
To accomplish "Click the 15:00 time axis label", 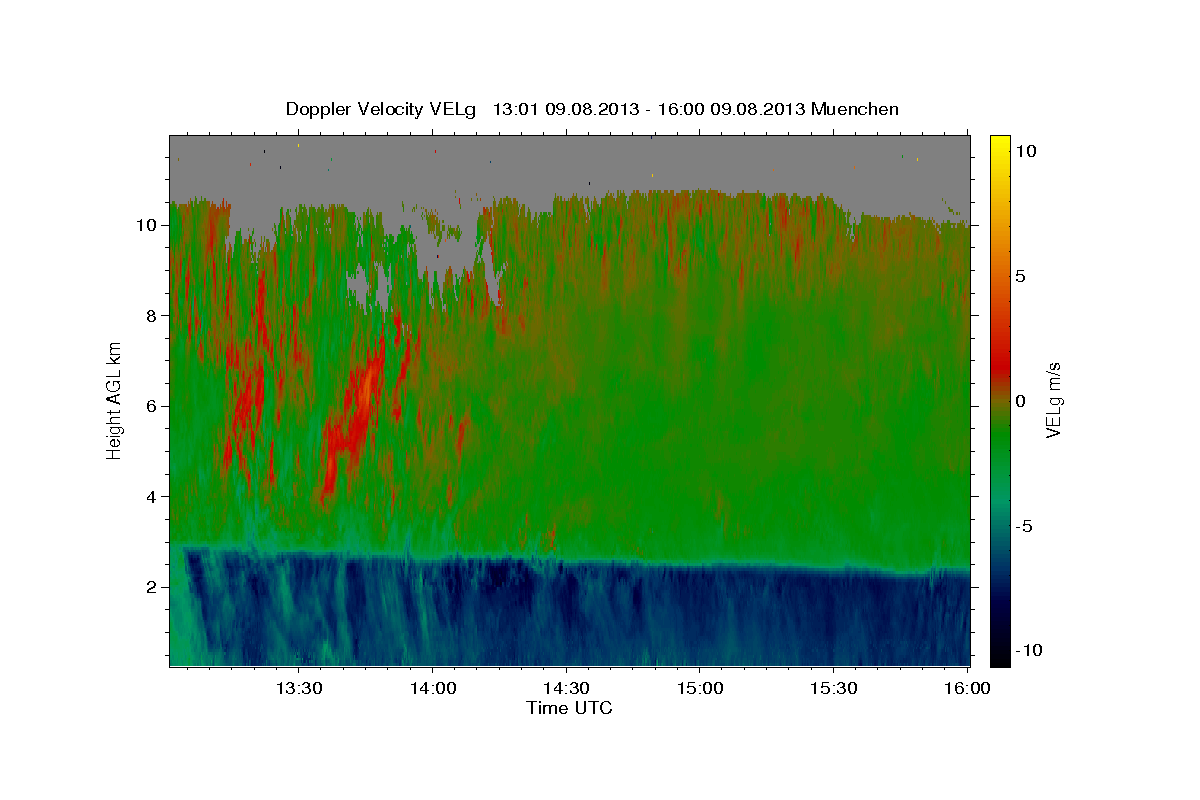I will [x=700, y=688].
